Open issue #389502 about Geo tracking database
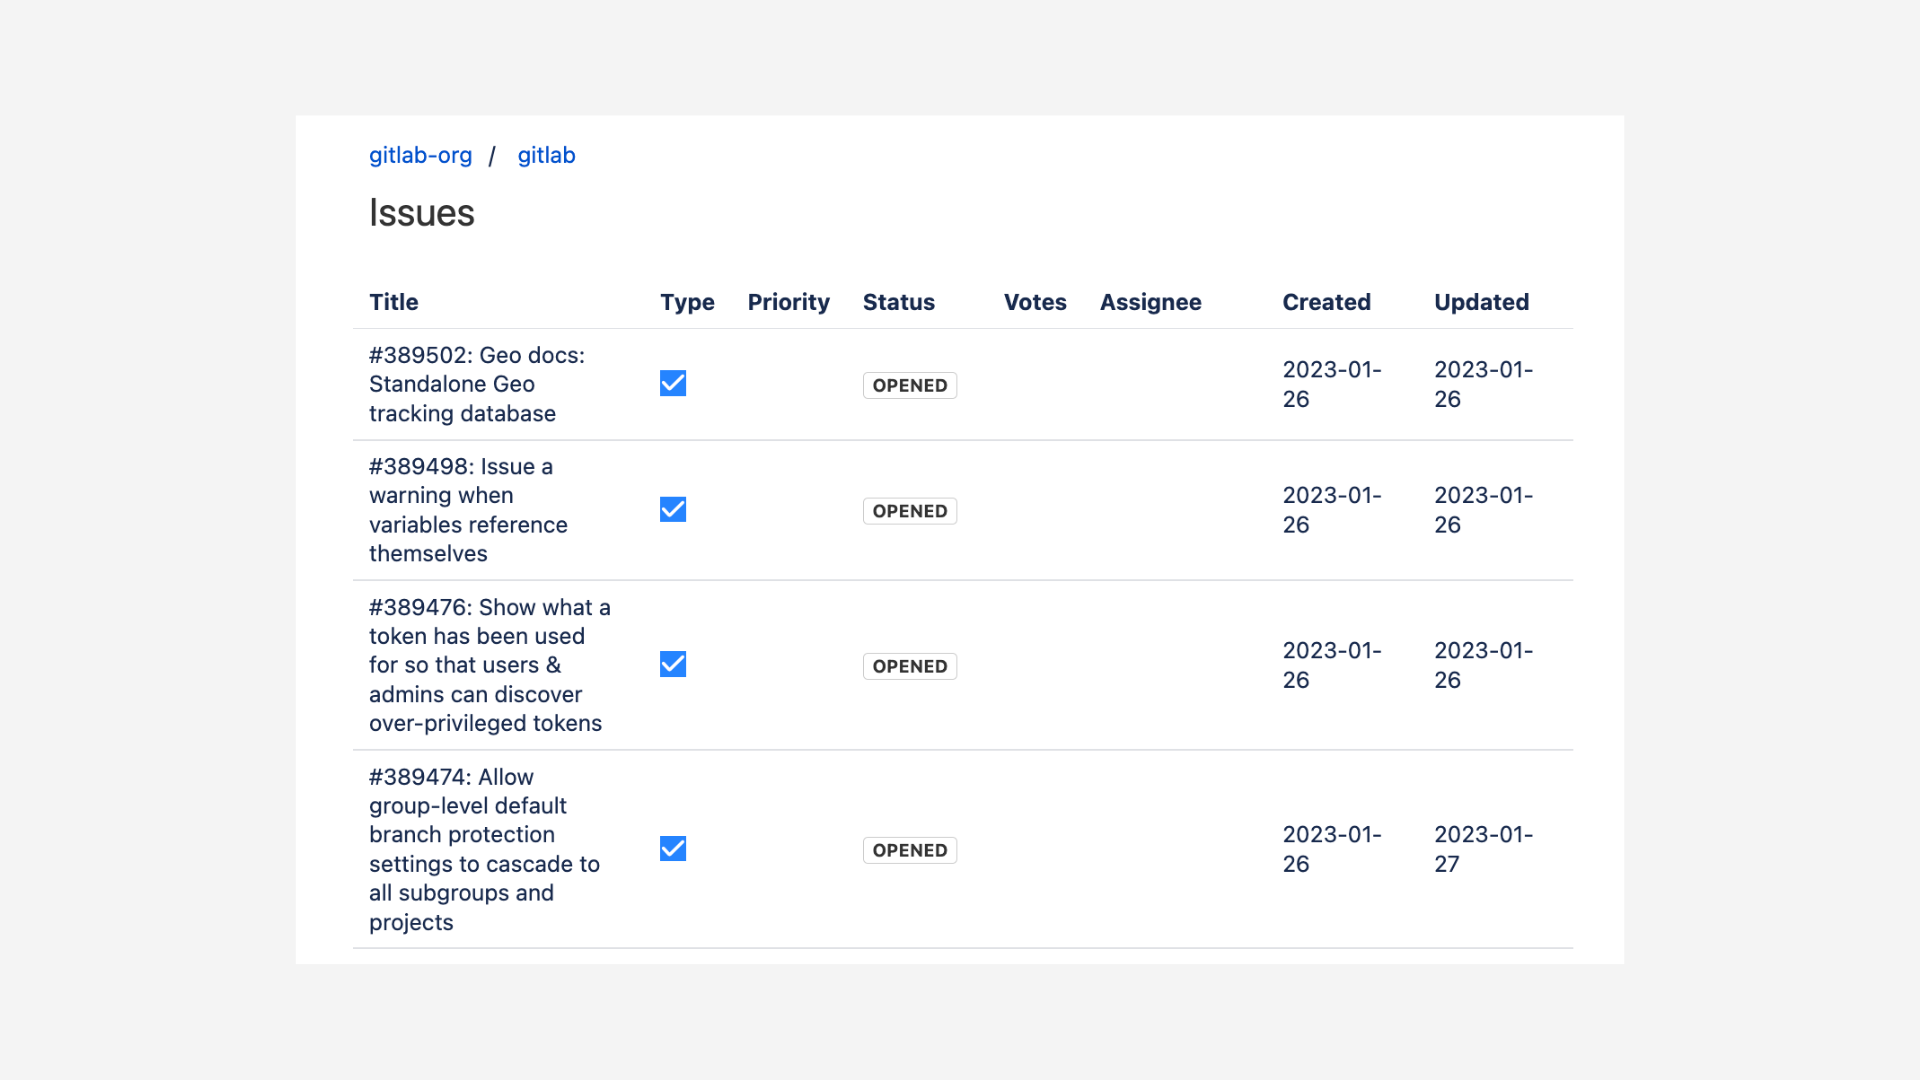The width and height of the screenshot is (1920, 1080). click(x=477, y=384)
